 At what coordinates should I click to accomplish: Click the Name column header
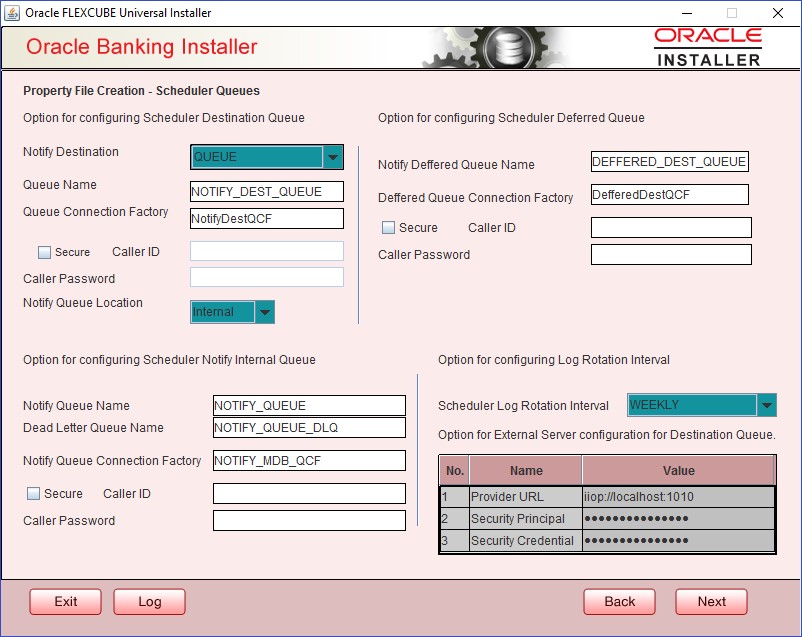click(526, 471)
